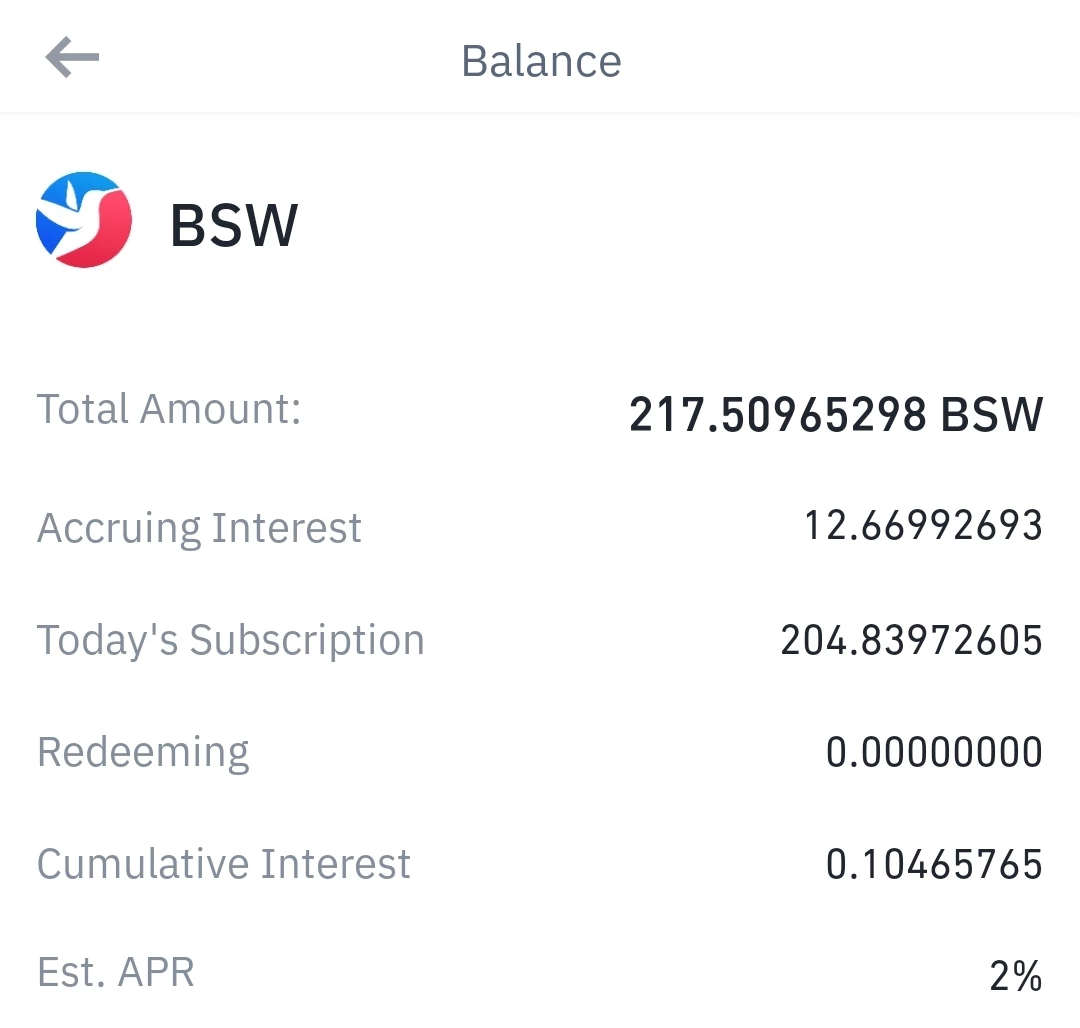Select the Accruing Interest row

(x=540, y=528)
